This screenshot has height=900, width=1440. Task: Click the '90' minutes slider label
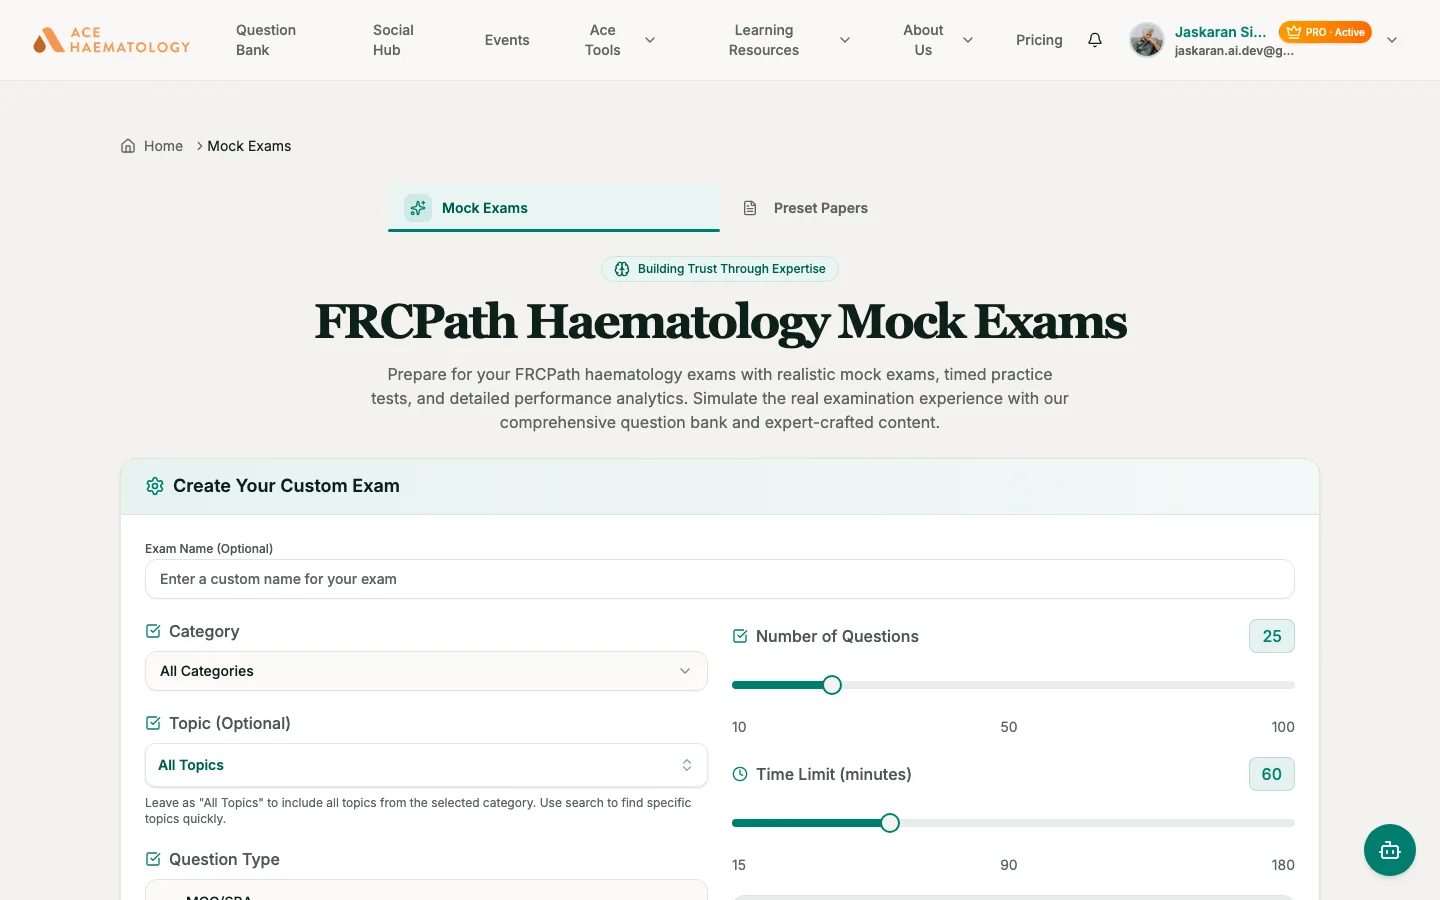coord(1009,865)
